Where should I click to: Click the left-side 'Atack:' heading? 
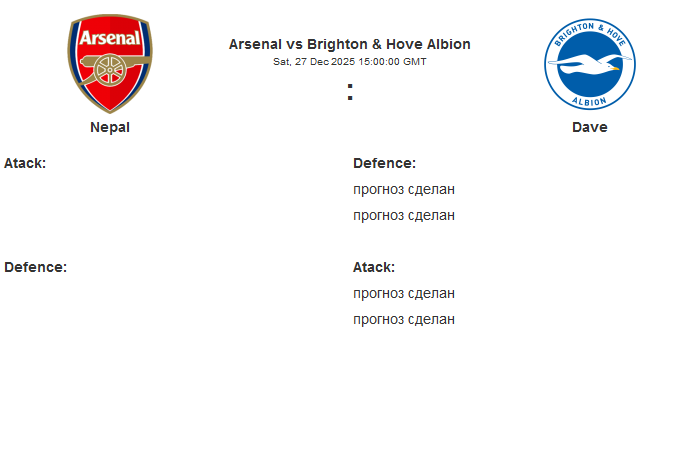tap(25, 163)
